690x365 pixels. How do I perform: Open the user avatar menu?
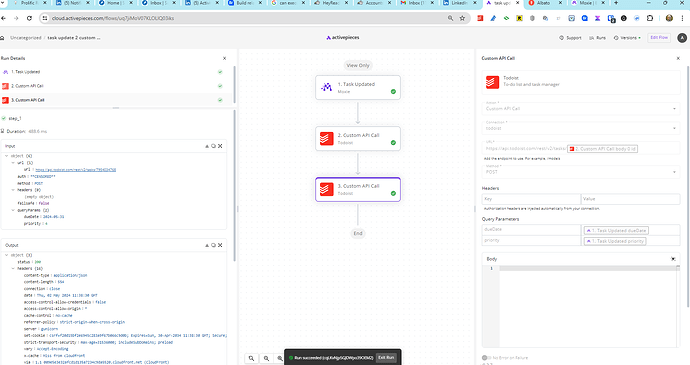click(x=682, y=38)
